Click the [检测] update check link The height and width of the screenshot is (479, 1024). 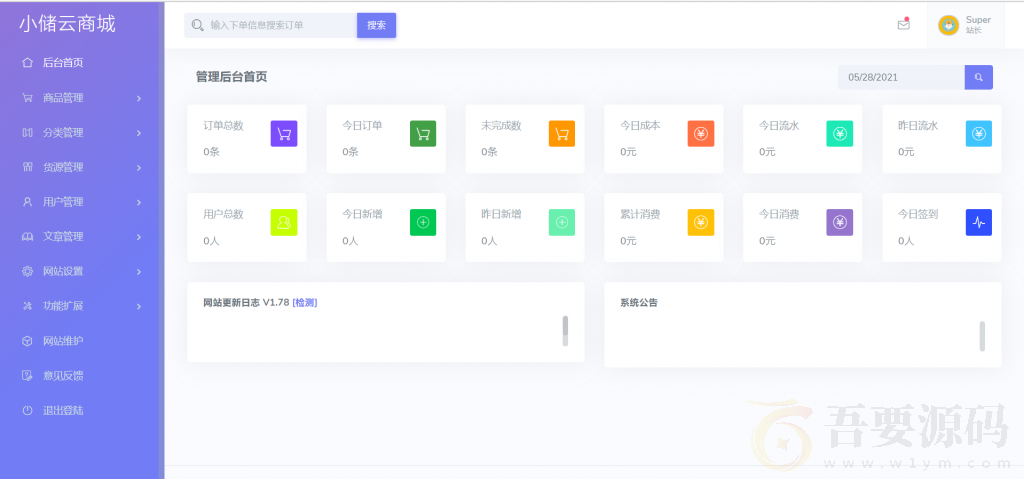(x=305, y=302)
